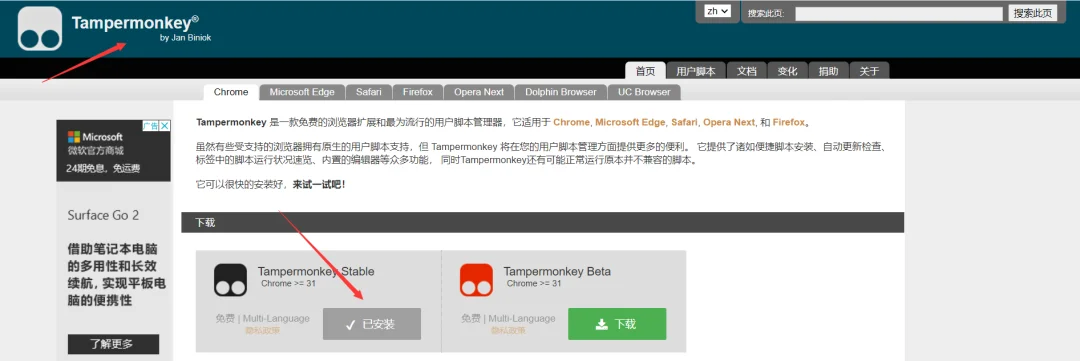The width and height of the screenshot is (1080, 361).
Task: Click the 搜索此页 search button
Action: (x=1032, y=13)
